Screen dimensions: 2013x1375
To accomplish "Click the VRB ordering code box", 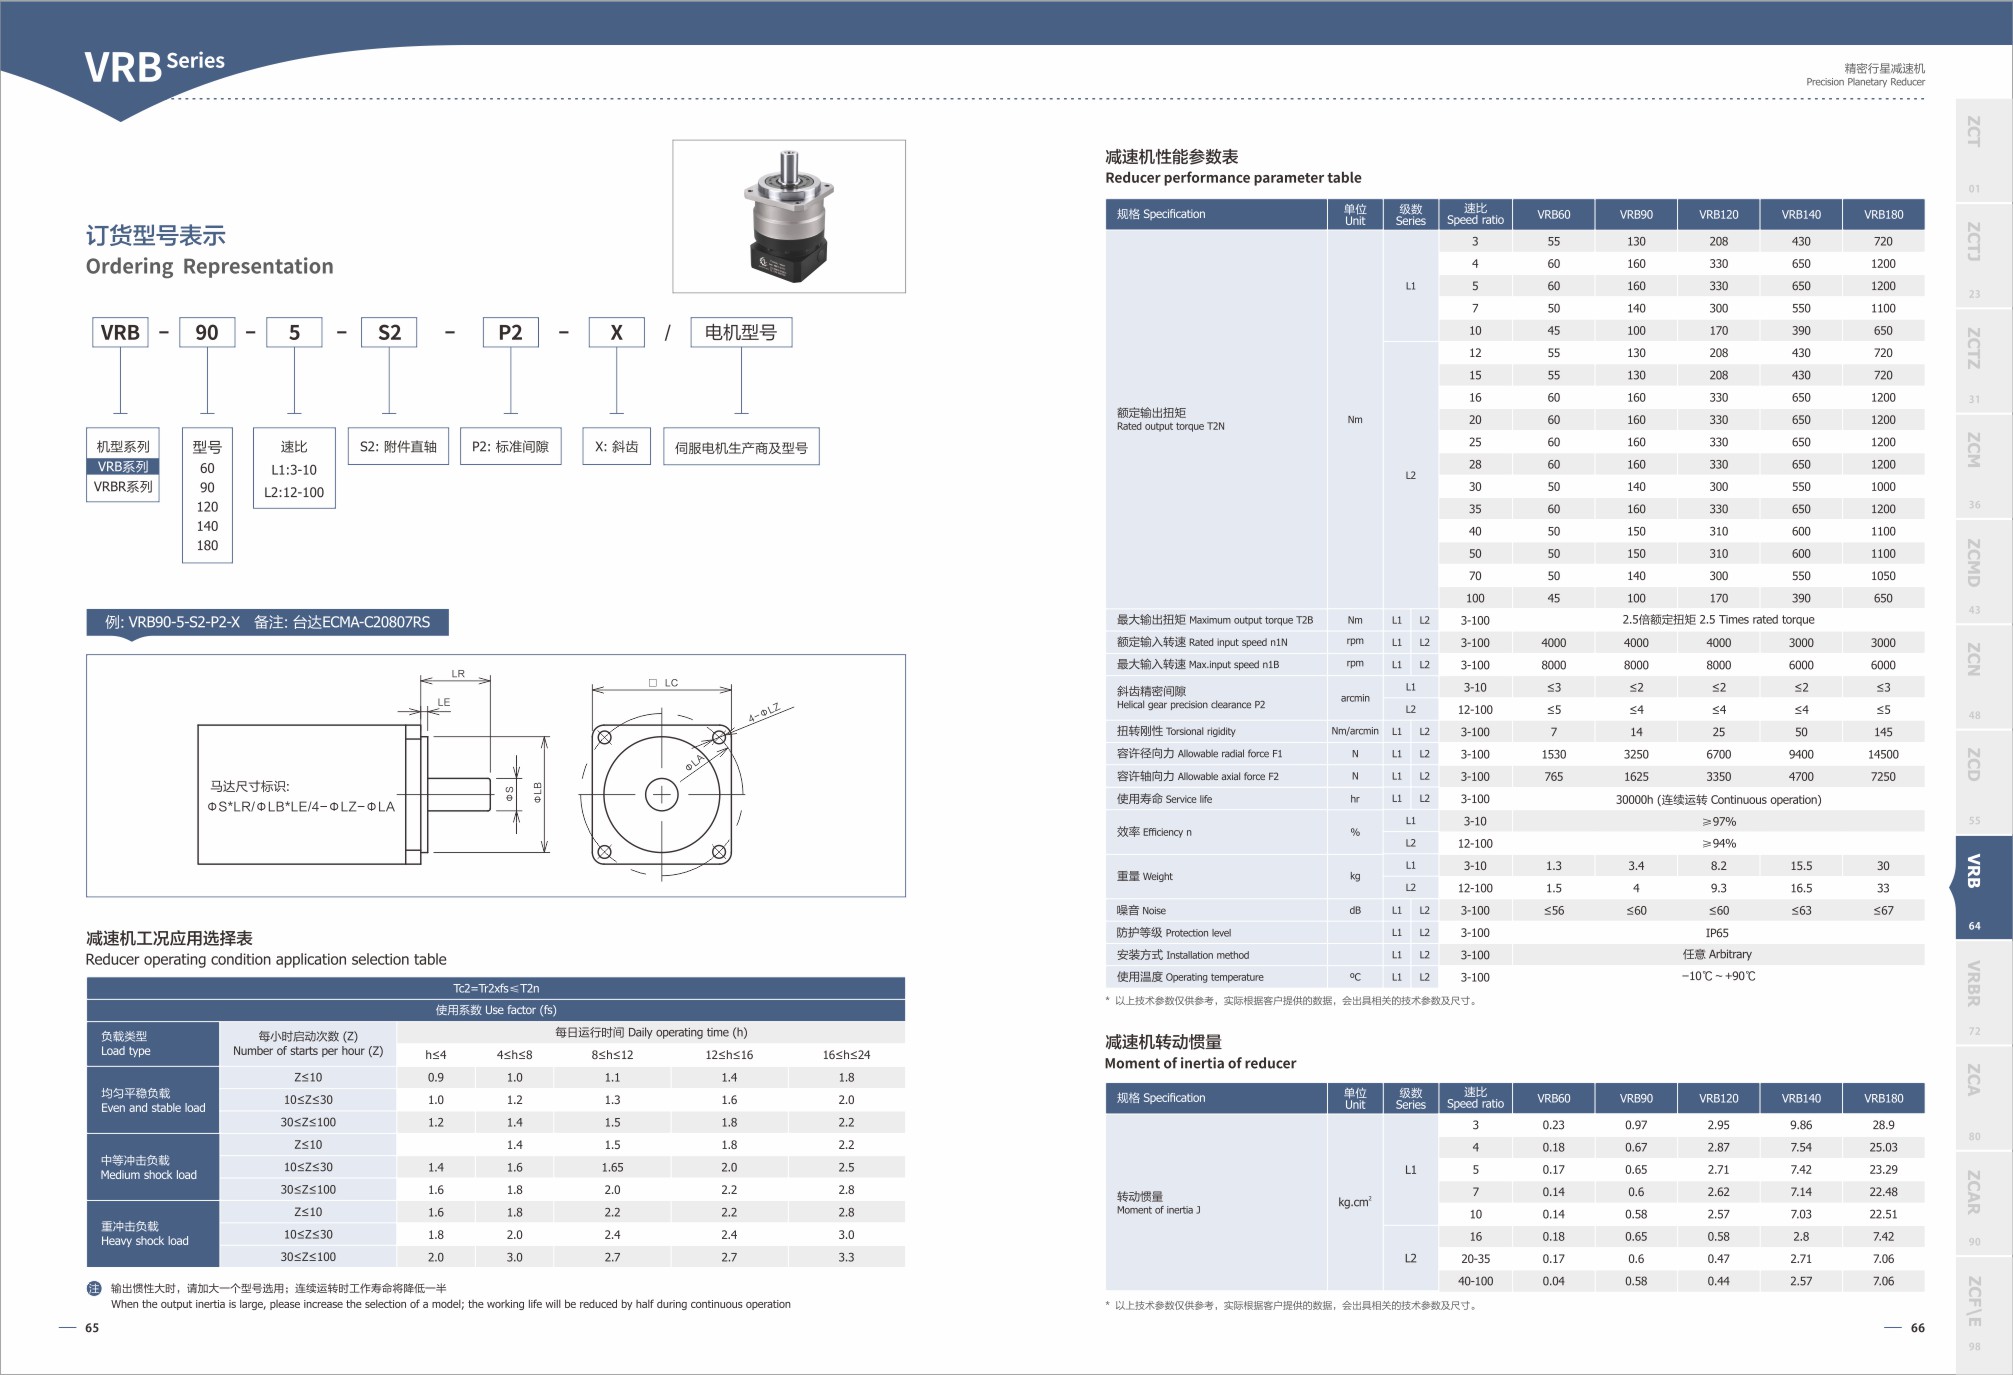I will [120, 332].
